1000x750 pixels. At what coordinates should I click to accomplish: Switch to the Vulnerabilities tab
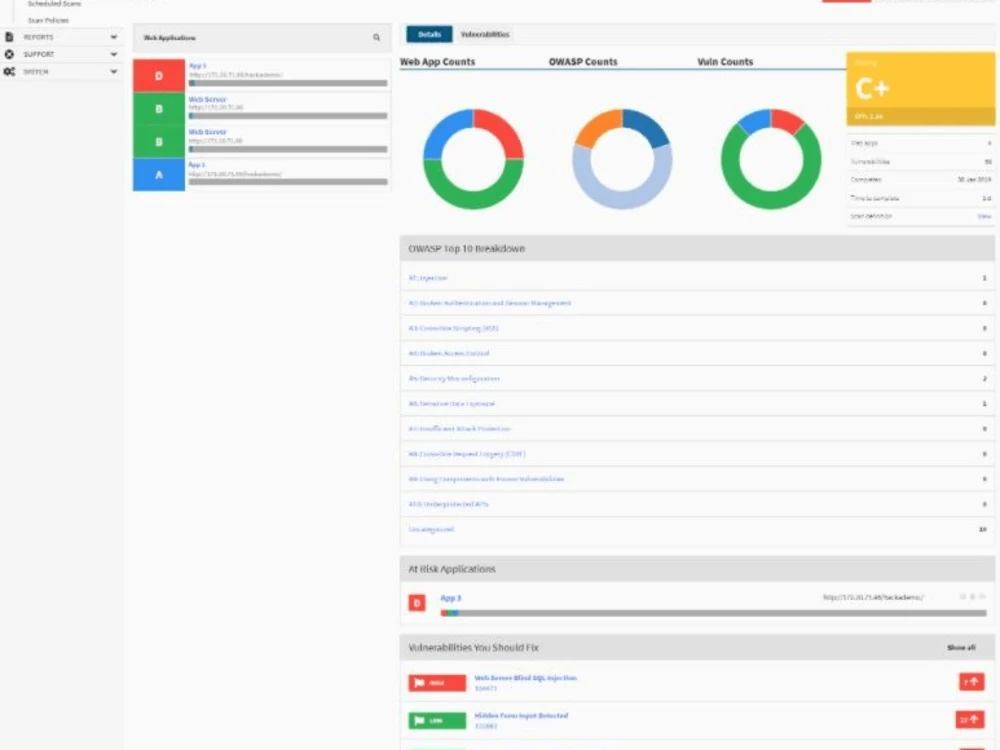click(x=483, y=33)
